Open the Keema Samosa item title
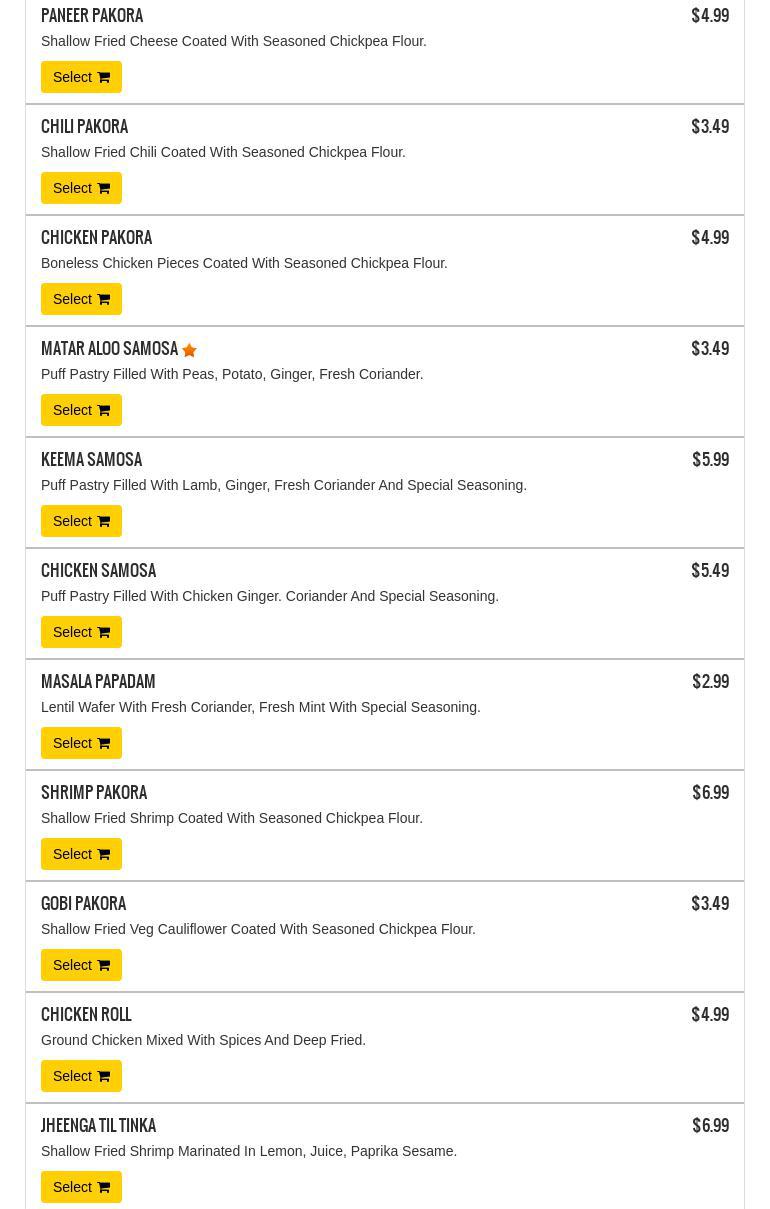This screenshot has height=1209, width=770. (92, 460)
